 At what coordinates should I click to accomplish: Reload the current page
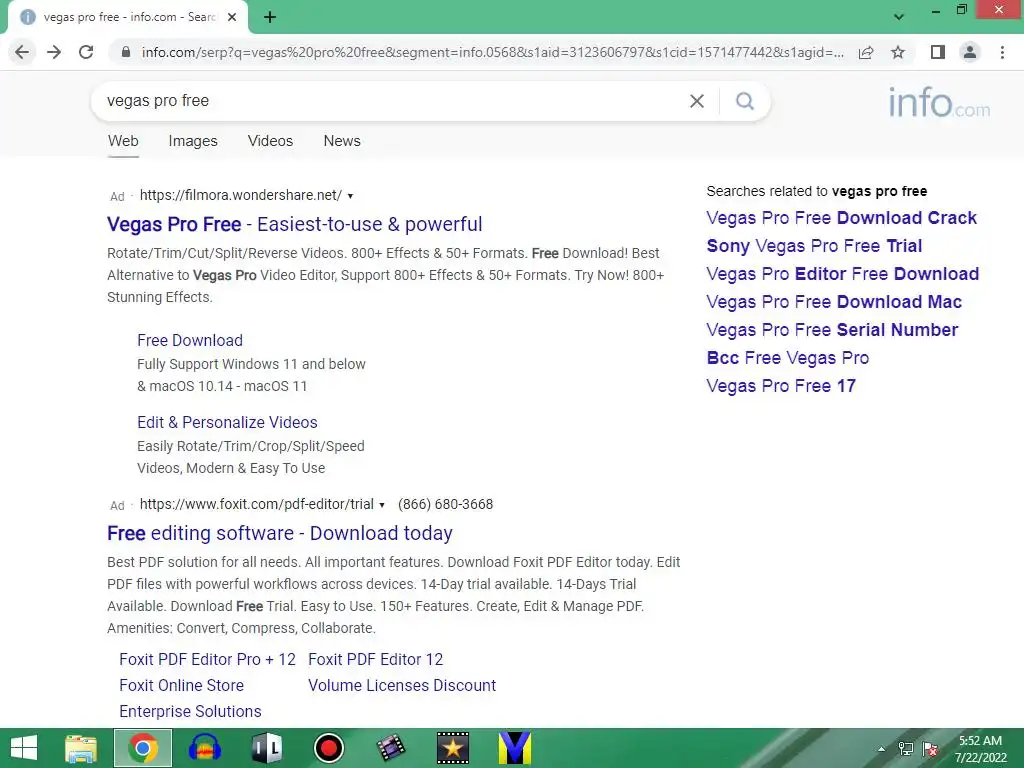86,52
